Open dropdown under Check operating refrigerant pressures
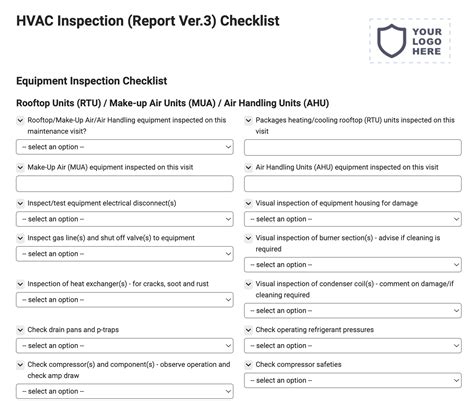 (353, 346)
